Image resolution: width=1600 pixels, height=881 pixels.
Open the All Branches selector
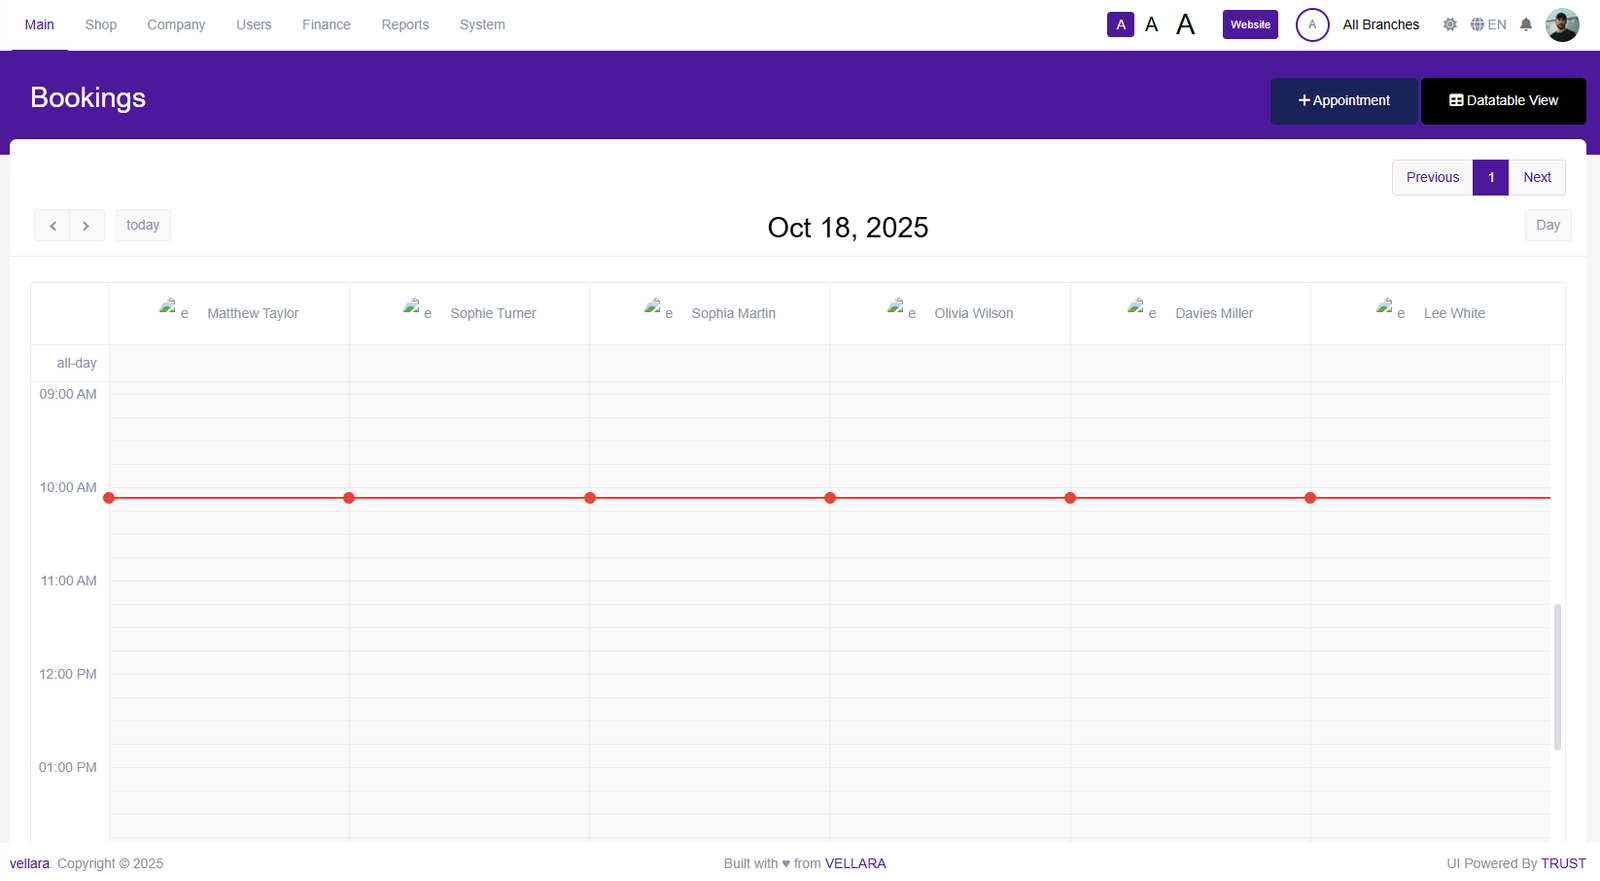pyautogui.click(x=1380, y=25)
